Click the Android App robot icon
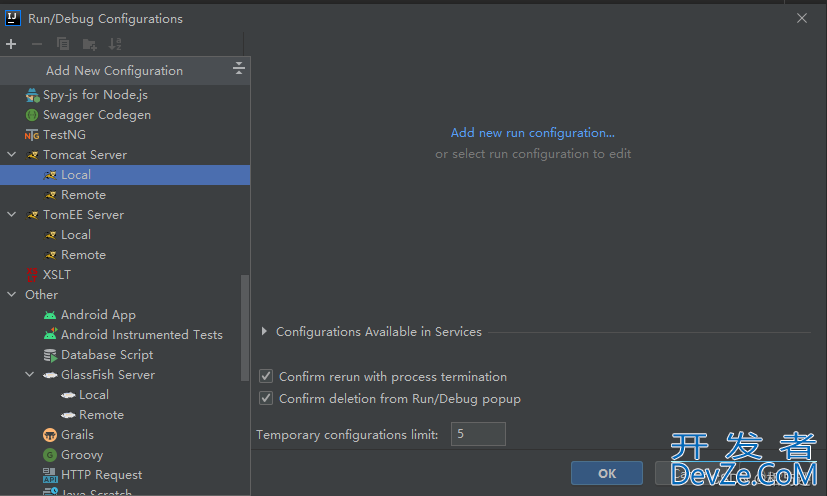This screenshot has width=827, height=496. [x=50, y=315]
